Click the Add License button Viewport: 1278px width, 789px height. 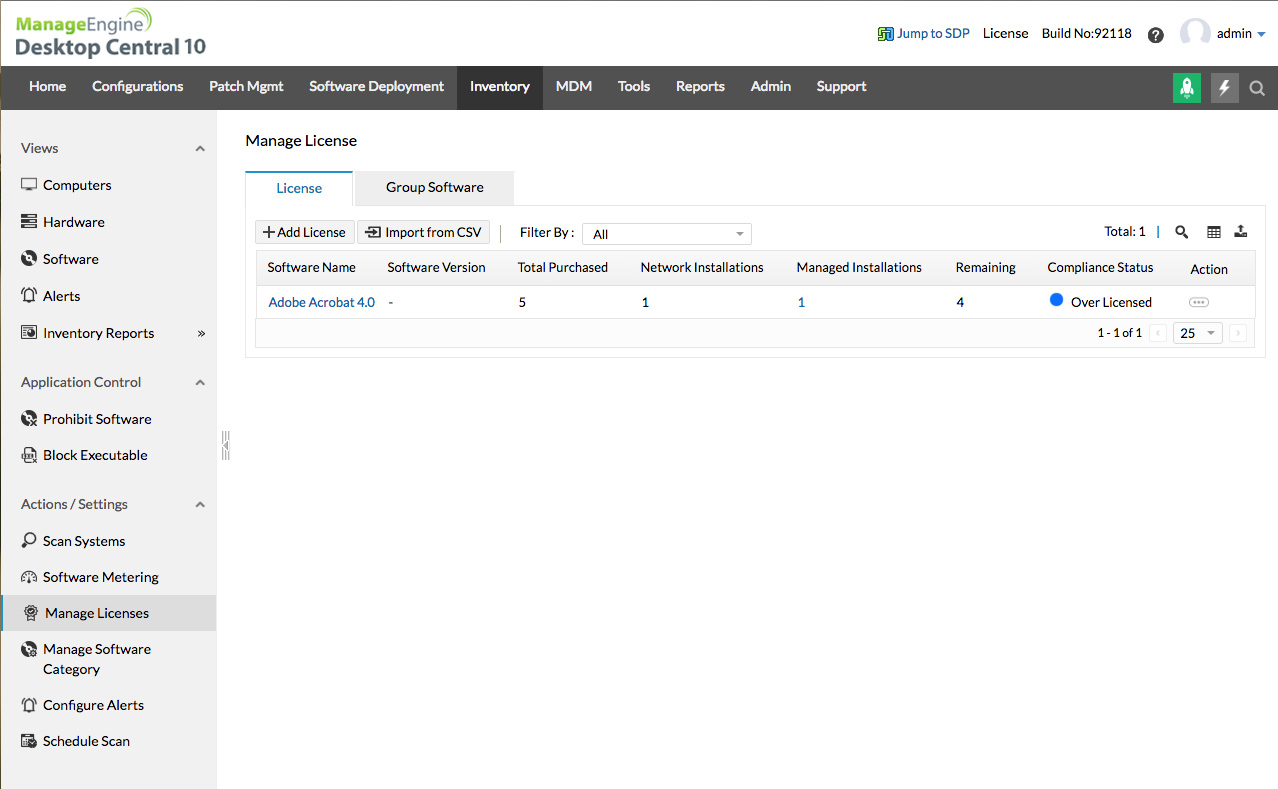click(x=305, y=232)
